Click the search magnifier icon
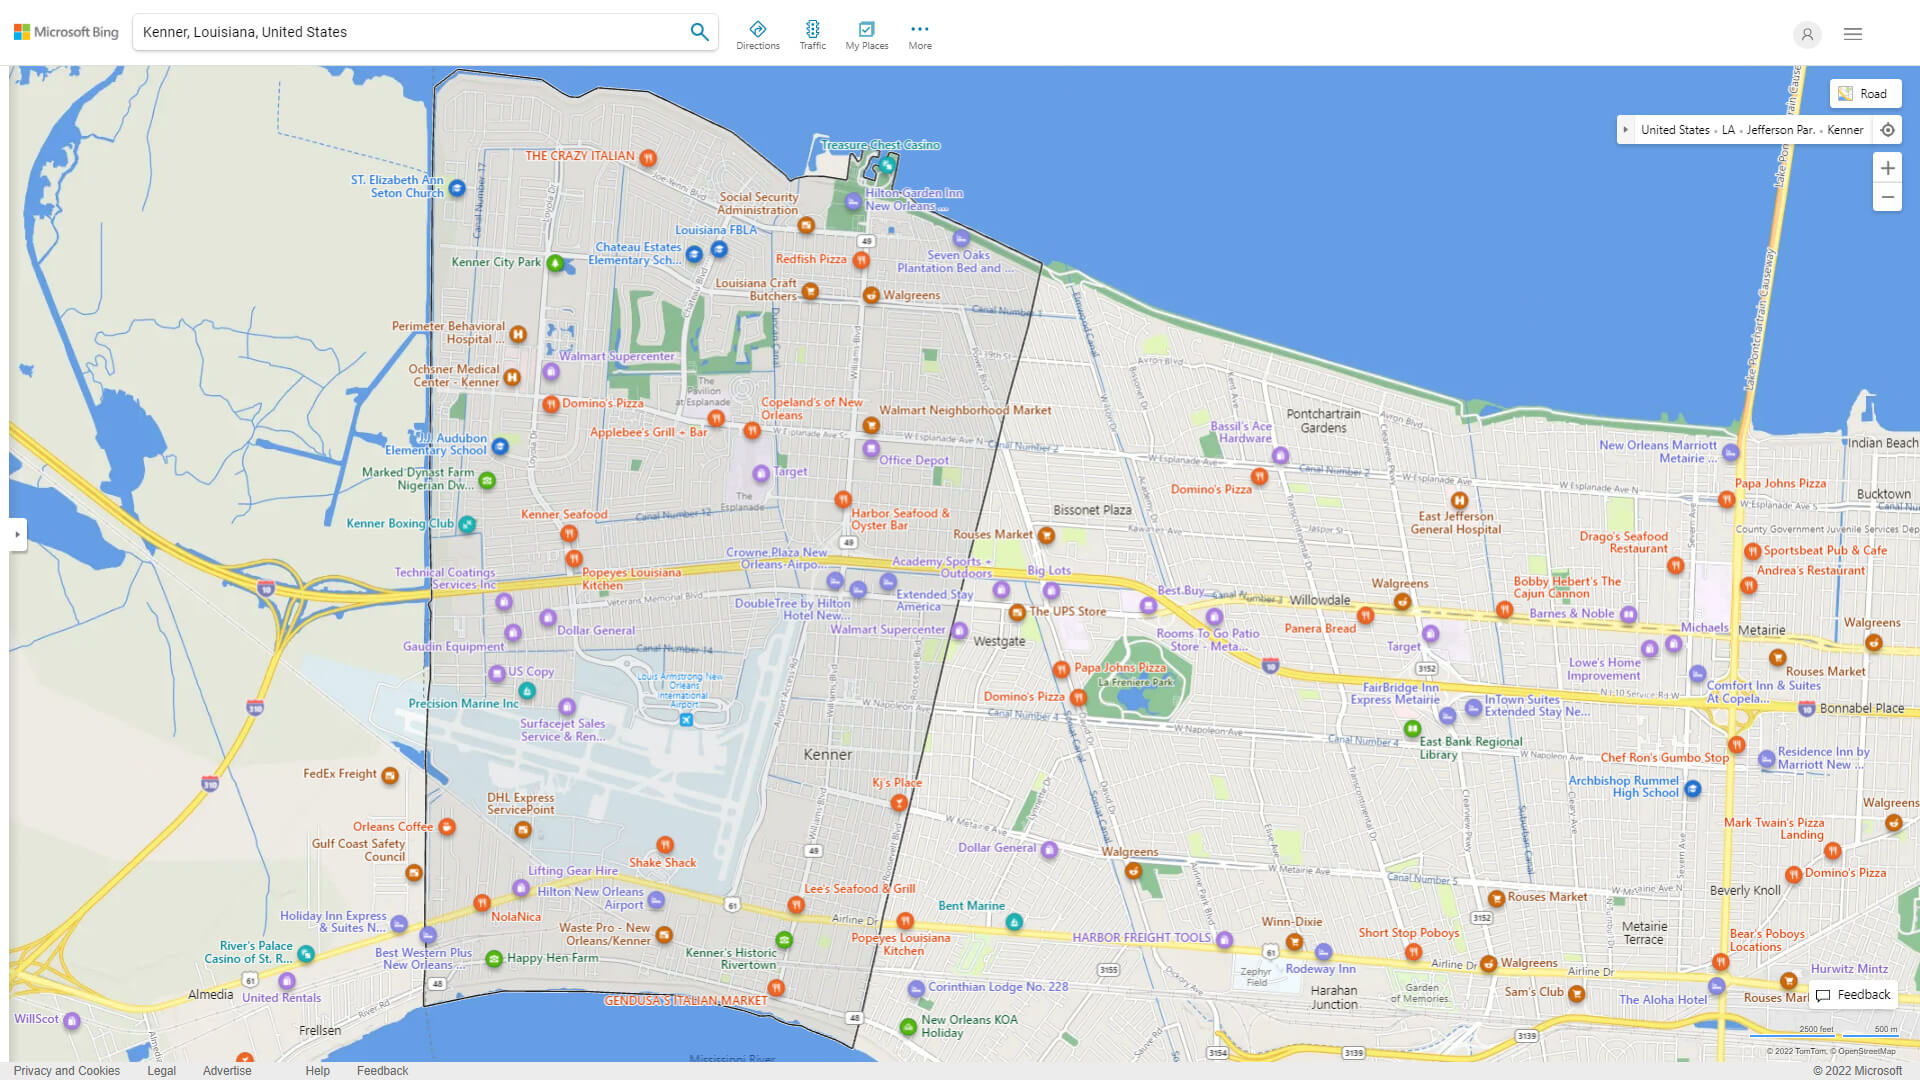 (x=699, y=32)
